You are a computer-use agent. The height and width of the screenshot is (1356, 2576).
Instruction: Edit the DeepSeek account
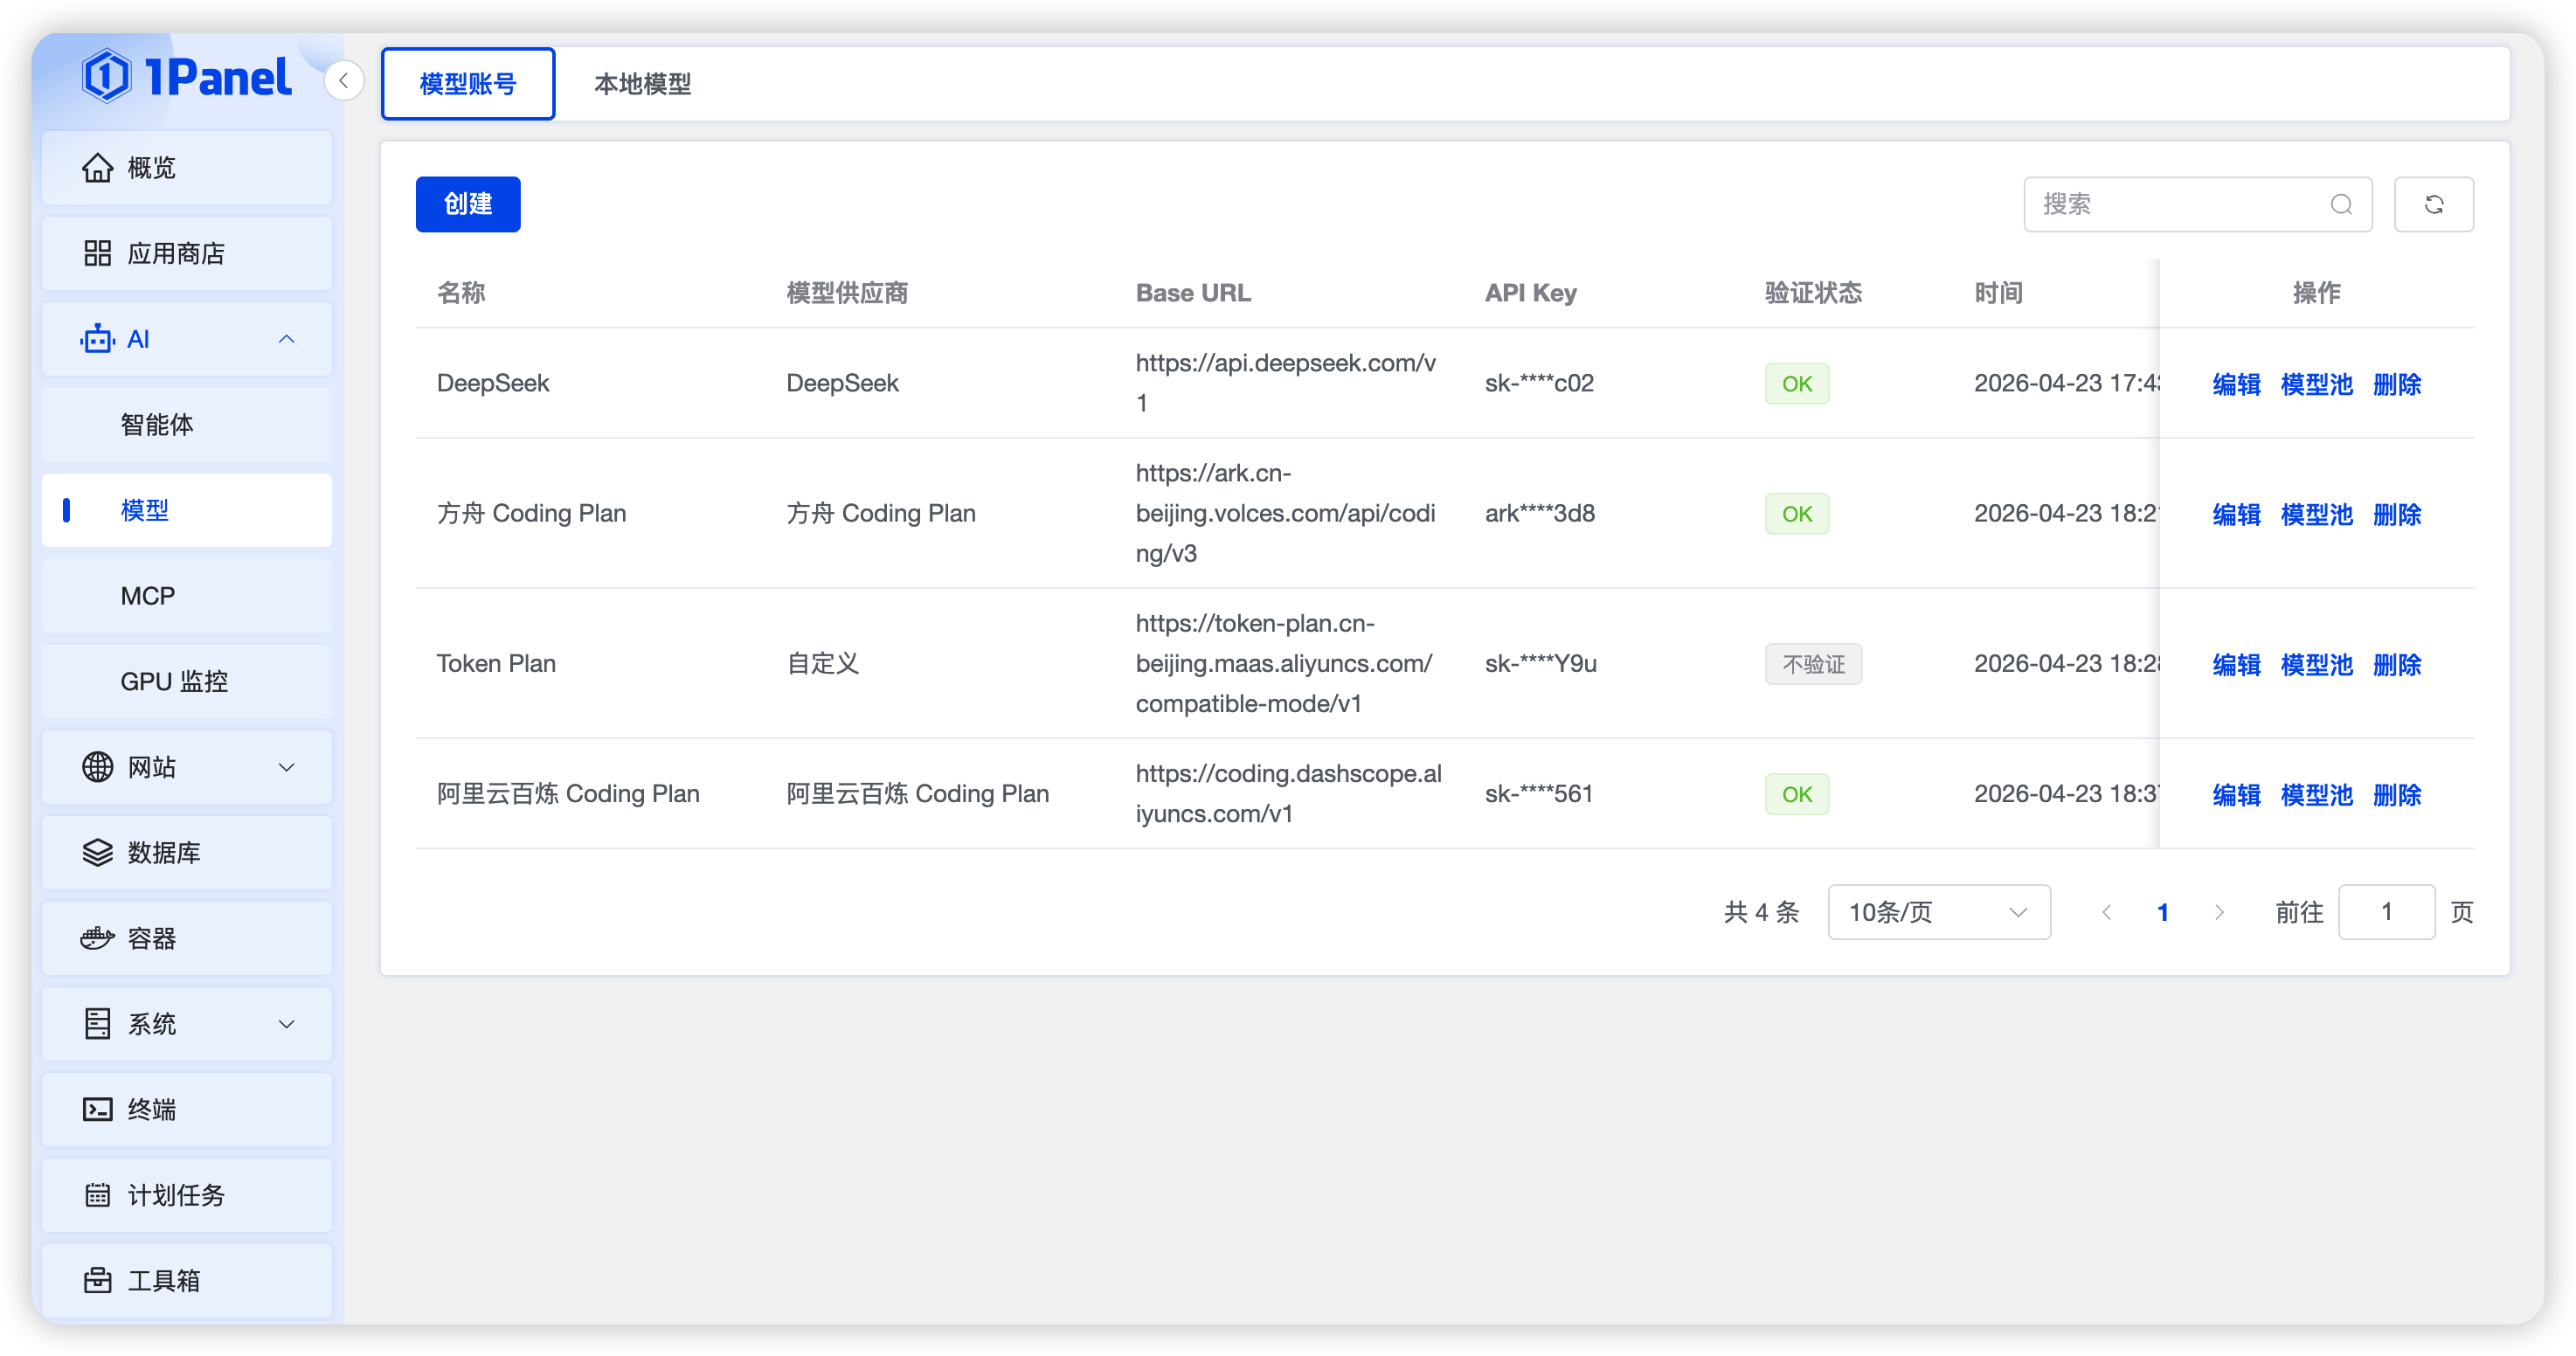pos(2237,384)
